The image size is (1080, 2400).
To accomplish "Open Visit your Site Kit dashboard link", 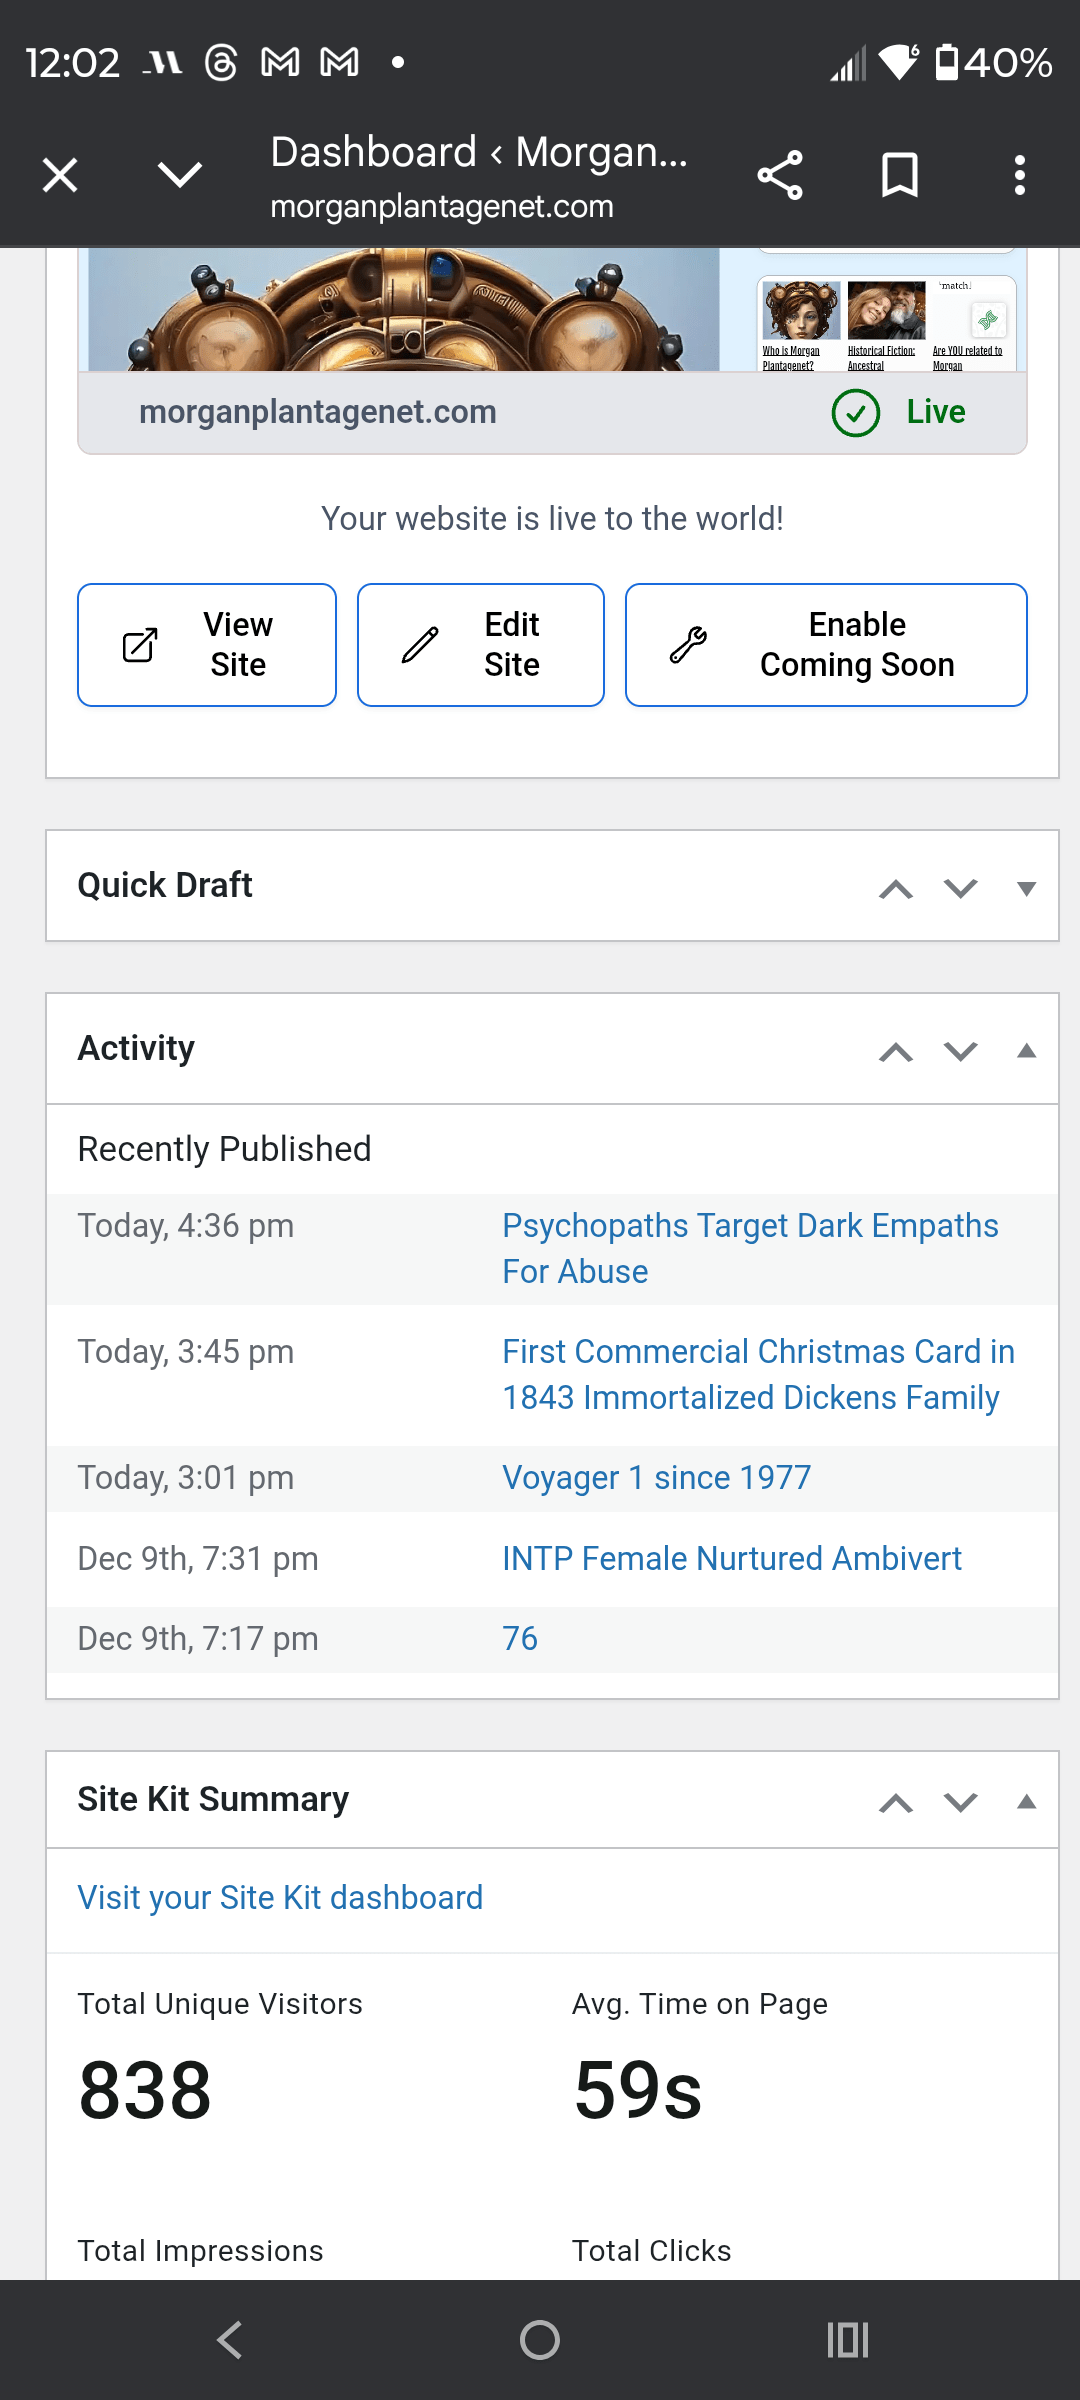I will (280, 1898).
